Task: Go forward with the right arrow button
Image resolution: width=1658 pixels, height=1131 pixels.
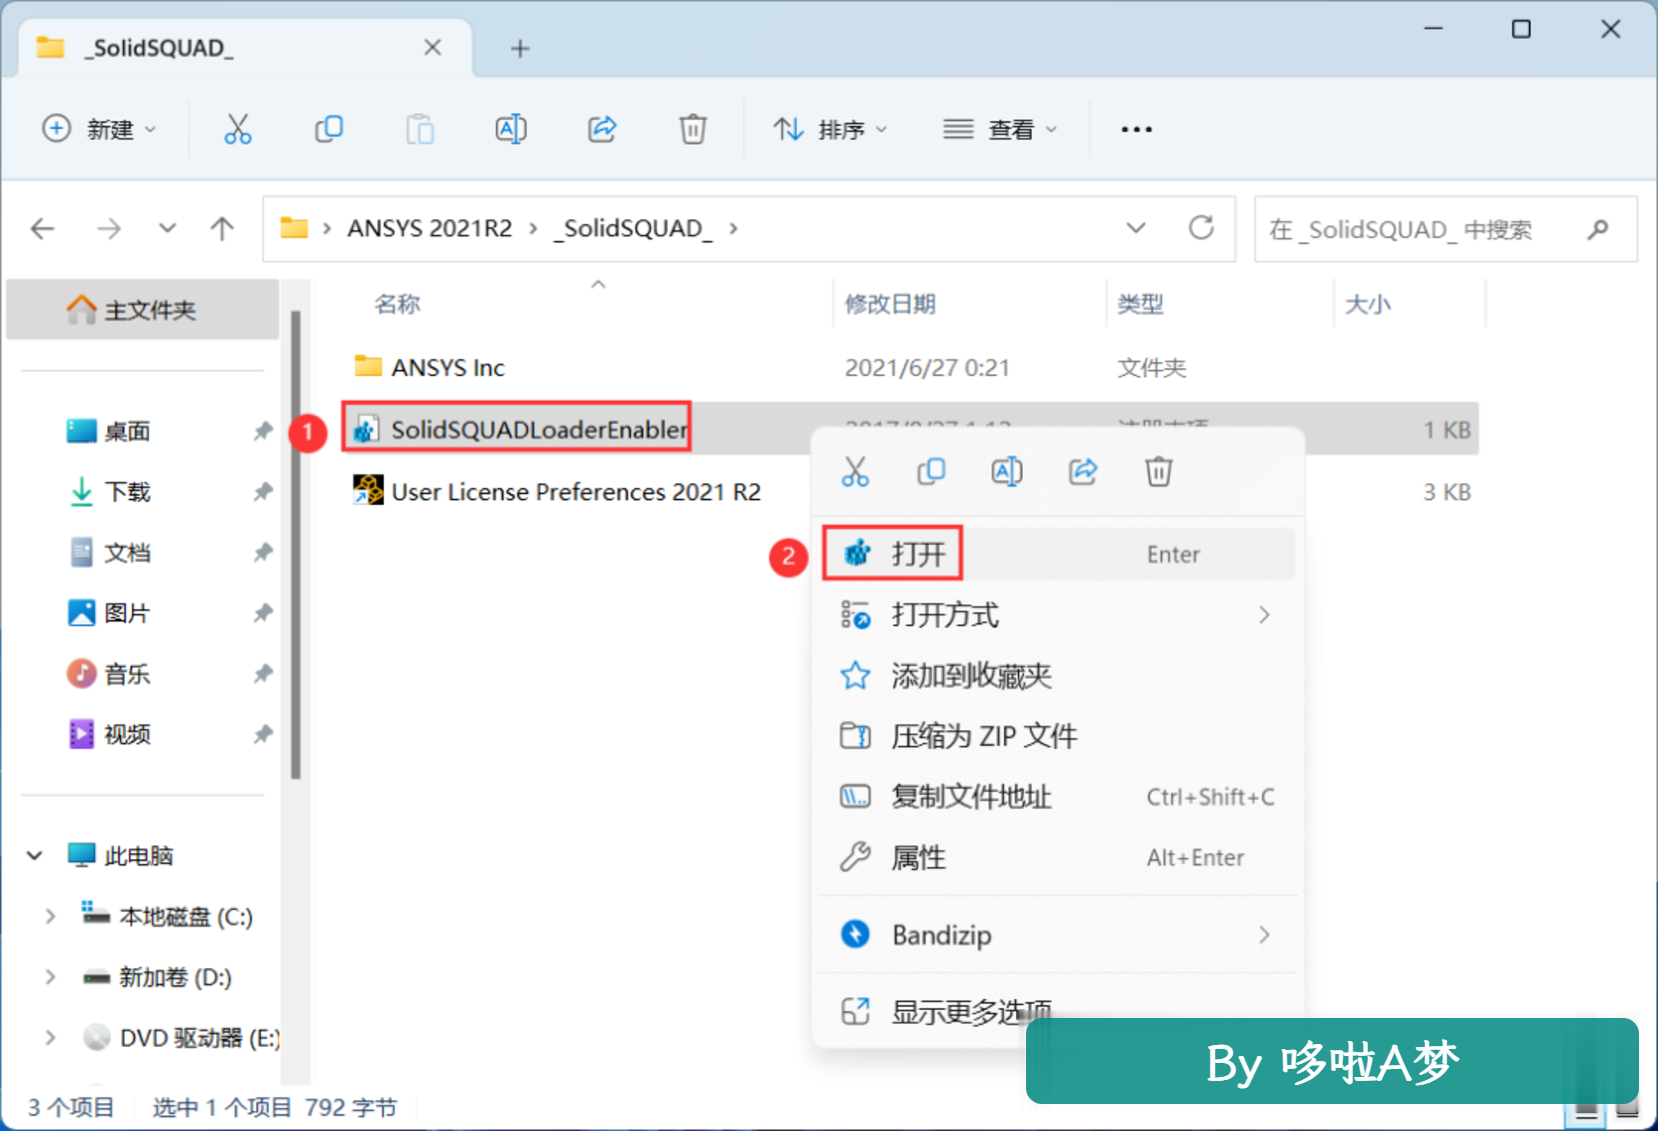Action: (108, 229)
